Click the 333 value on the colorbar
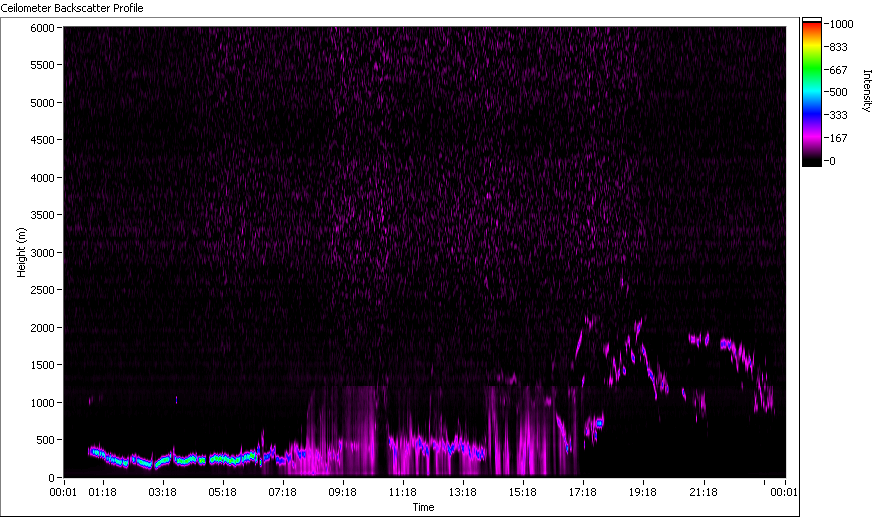This screenshot has height=517, width=876. point(839,115)
